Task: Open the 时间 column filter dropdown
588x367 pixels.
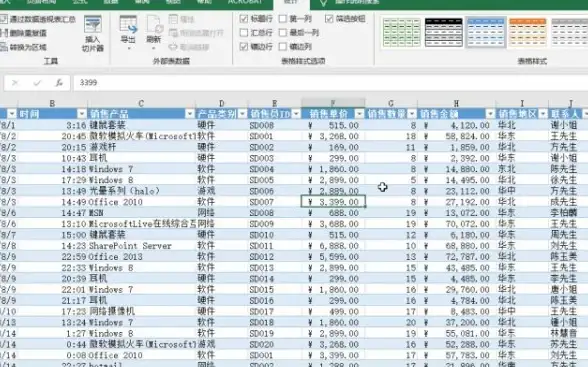Action: coord(82,114)
